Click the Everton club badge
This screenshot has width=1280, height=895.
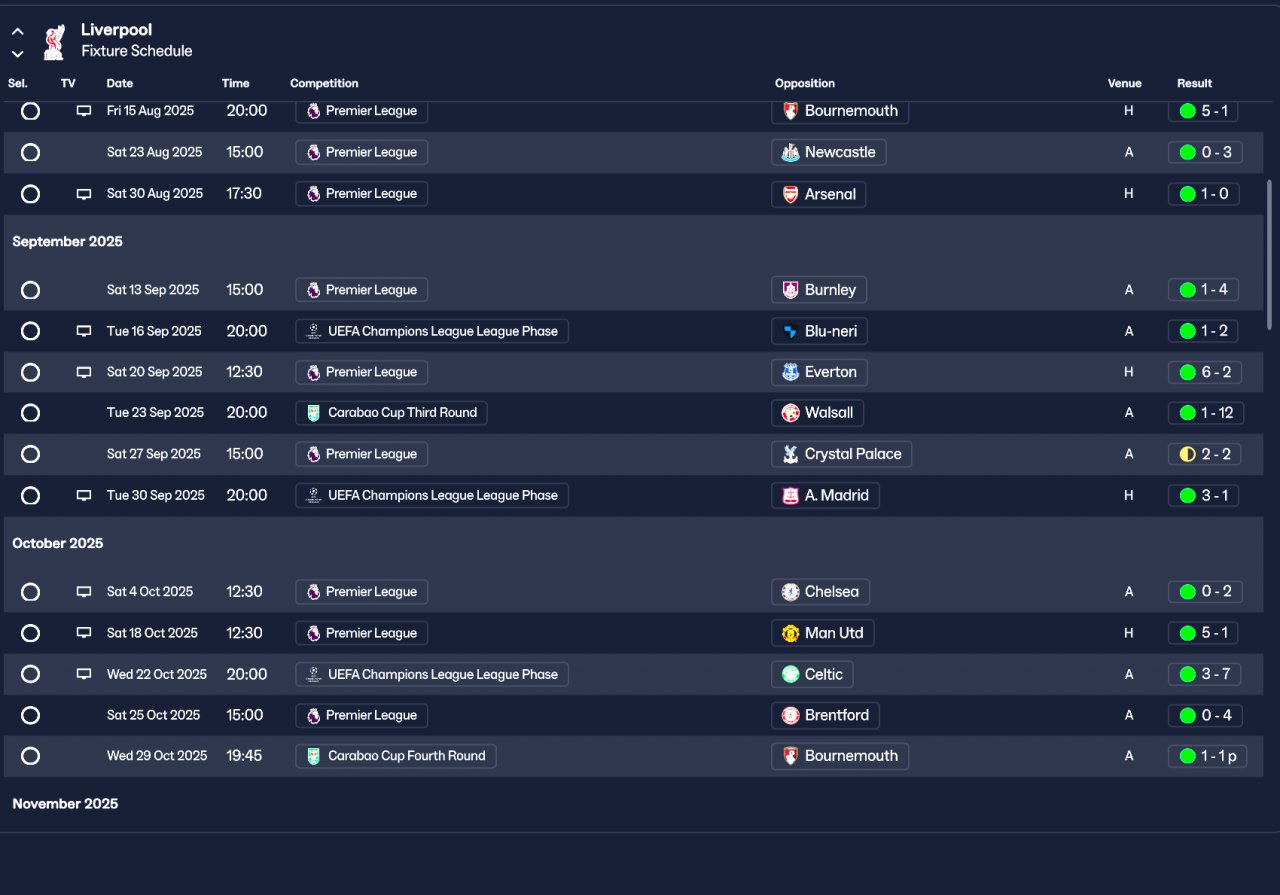(790, 372)
